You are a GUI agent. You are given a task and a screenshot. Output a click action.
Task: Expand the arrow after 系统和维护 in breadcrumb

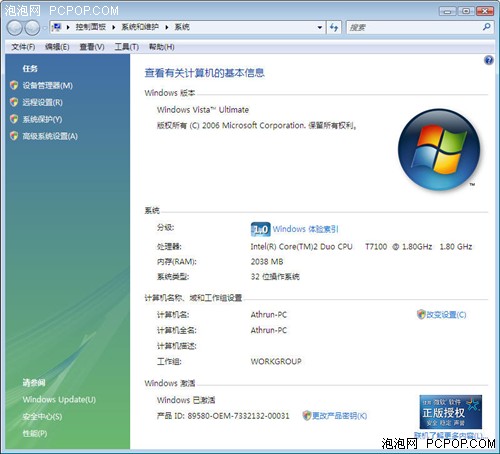pos(167,27)
